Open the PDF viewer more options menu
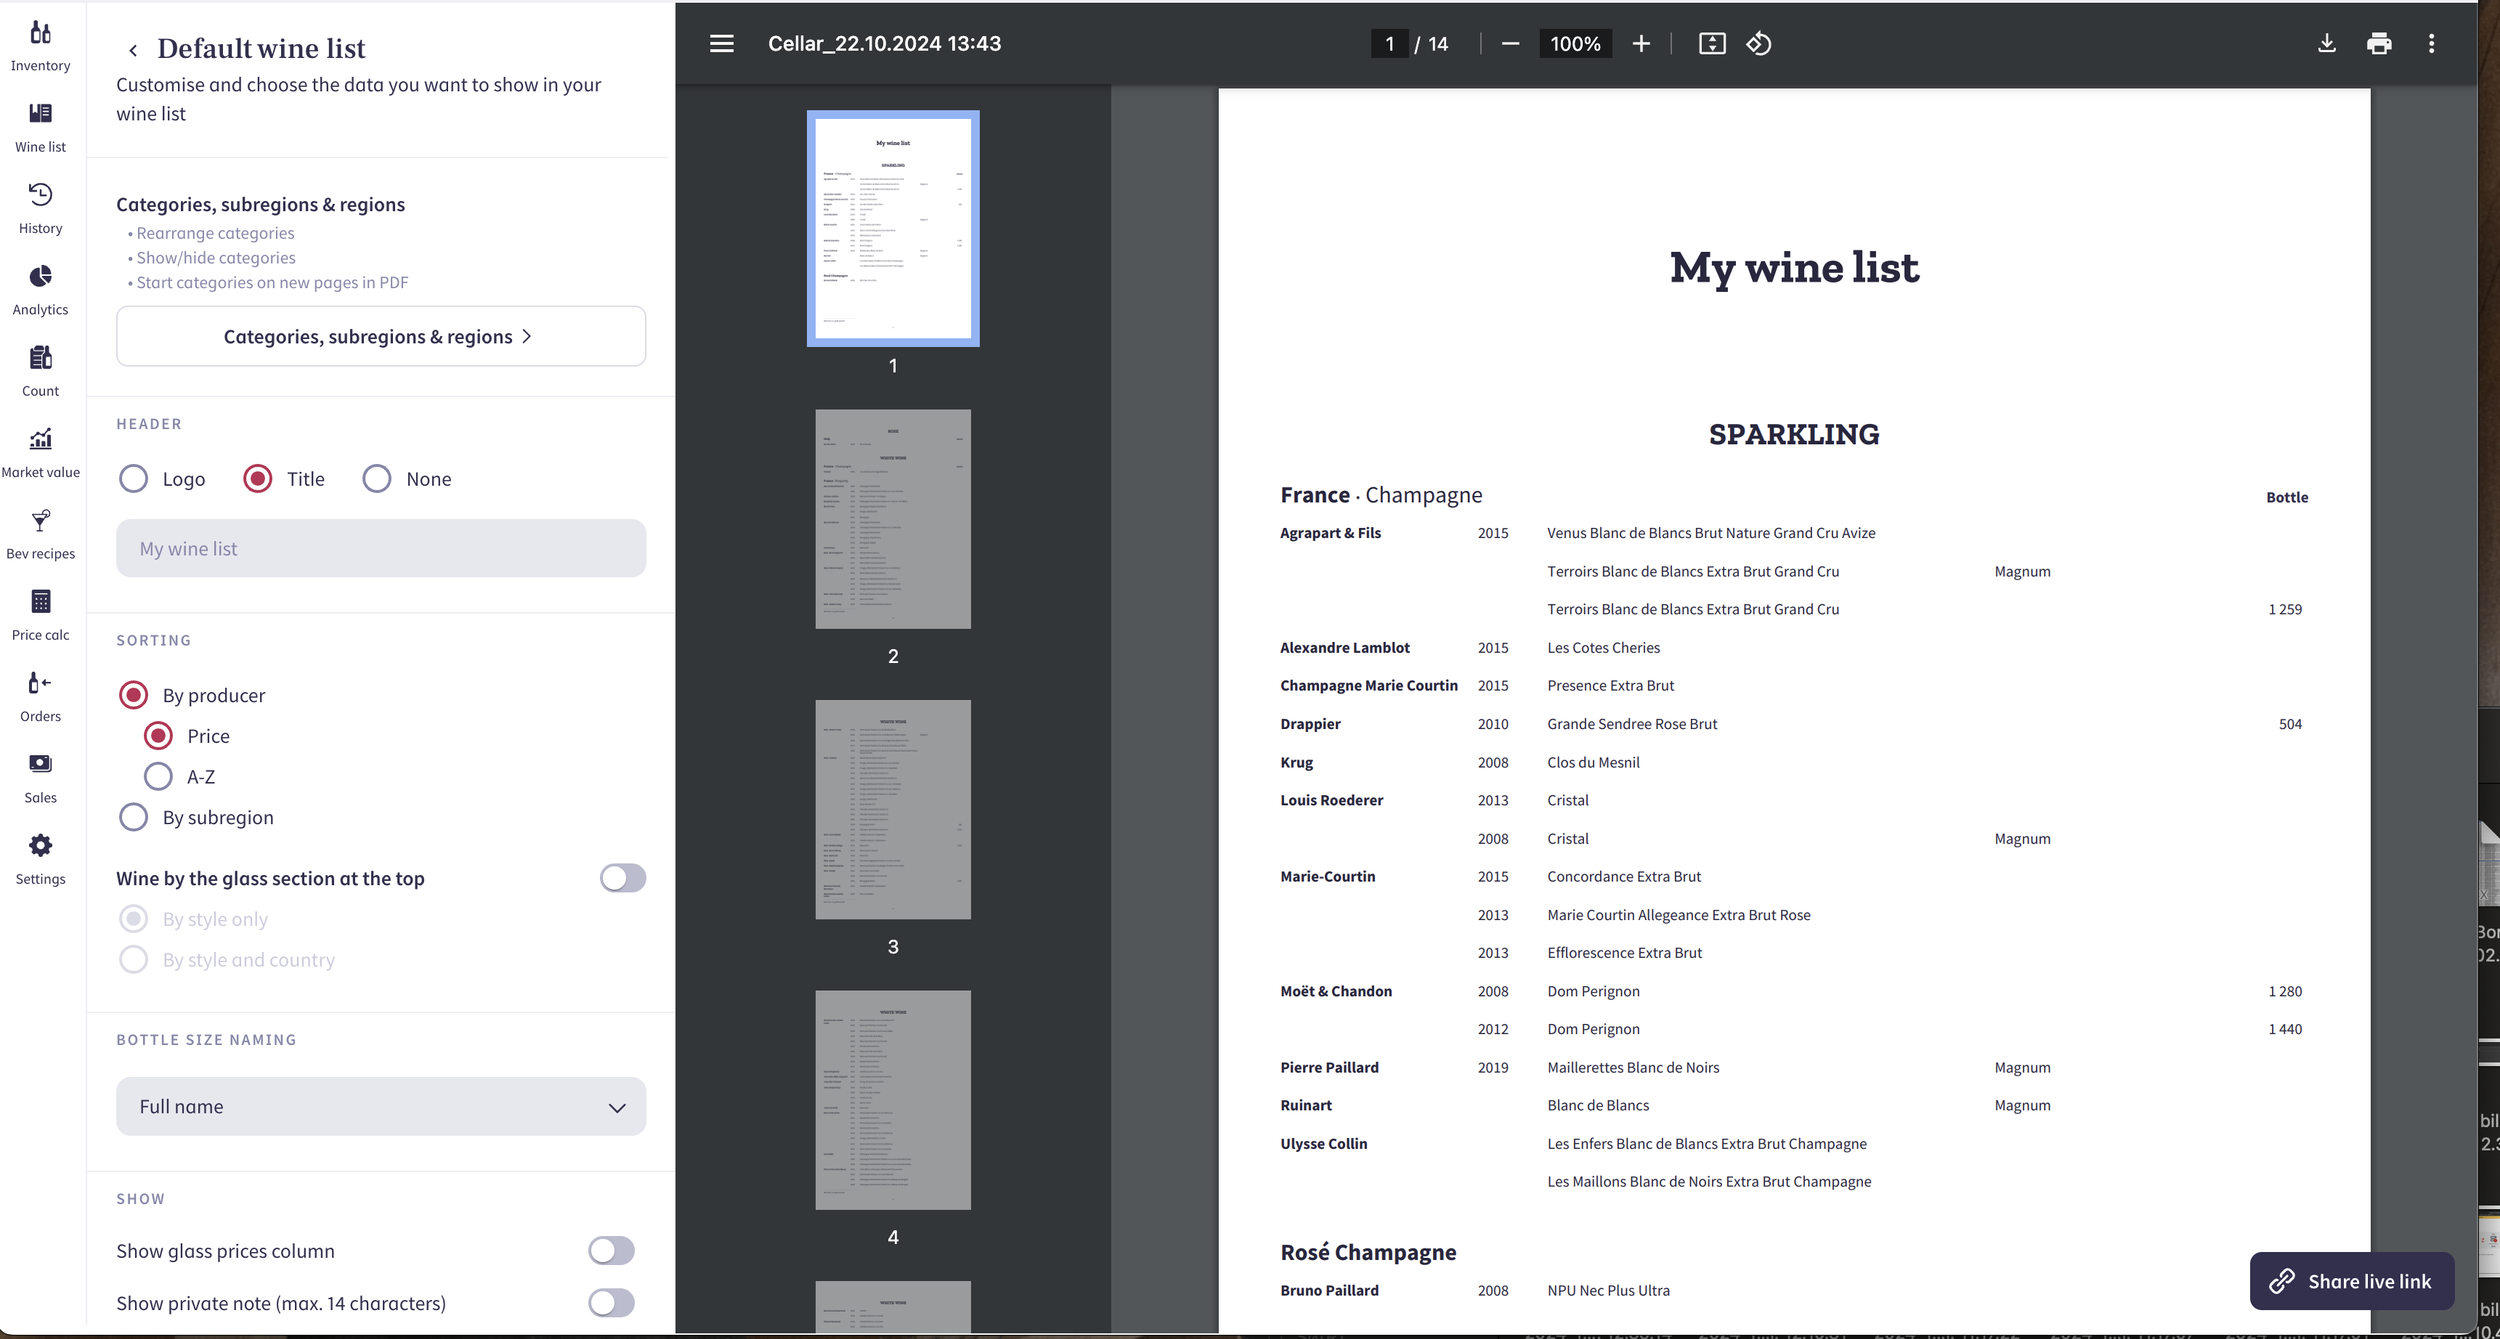Viewport: 2500px width, 1339px height. [2431, 44]
